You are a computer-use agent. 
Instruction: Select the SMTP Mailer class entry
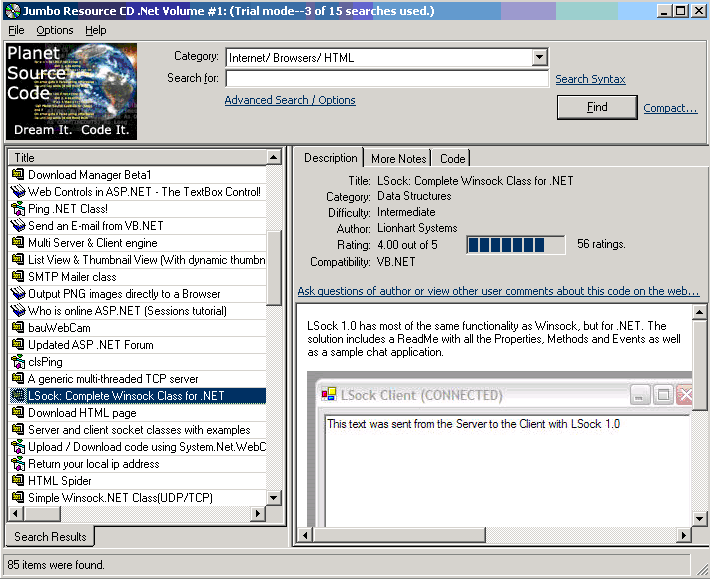(x=138, y=277)
